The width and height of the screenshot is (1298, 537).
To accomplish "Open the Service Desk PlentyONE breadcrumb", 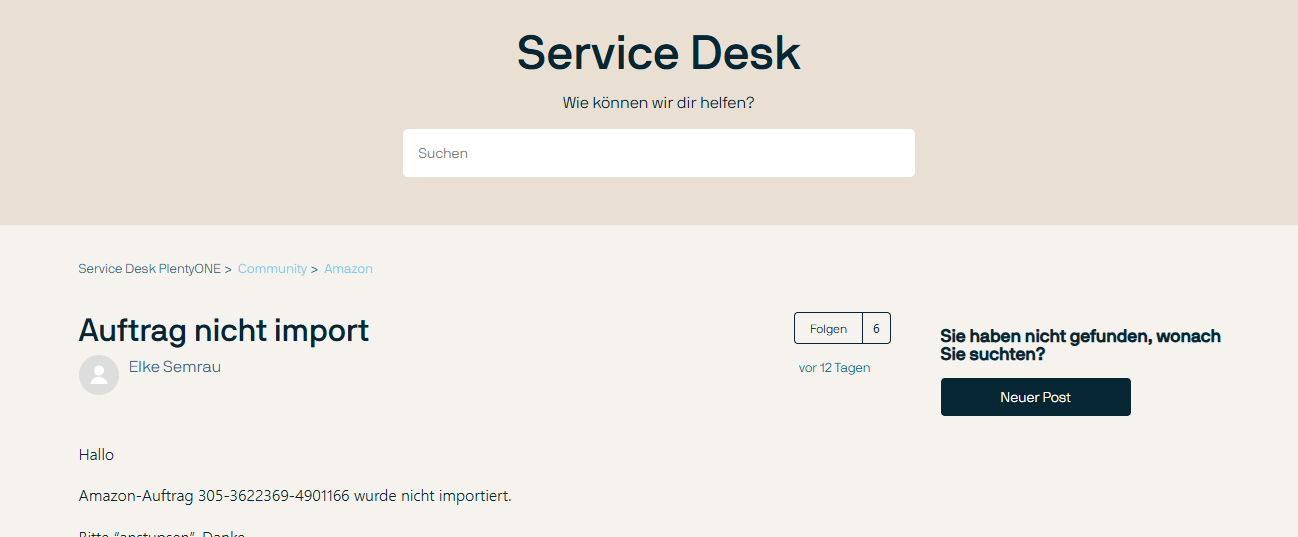I will pyautogui.click(x=149, y=269).
